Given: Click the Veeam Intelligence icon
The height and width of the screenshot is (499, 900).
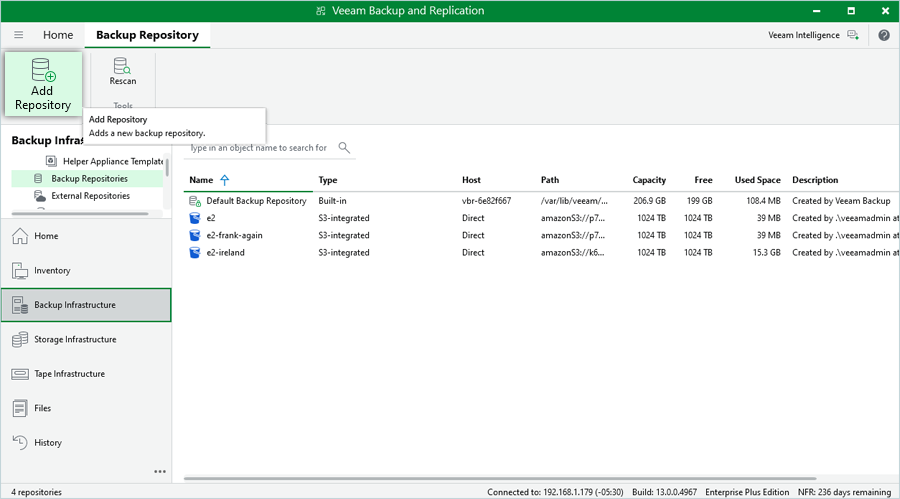Looking at the screenshot, I should point(852,35).
